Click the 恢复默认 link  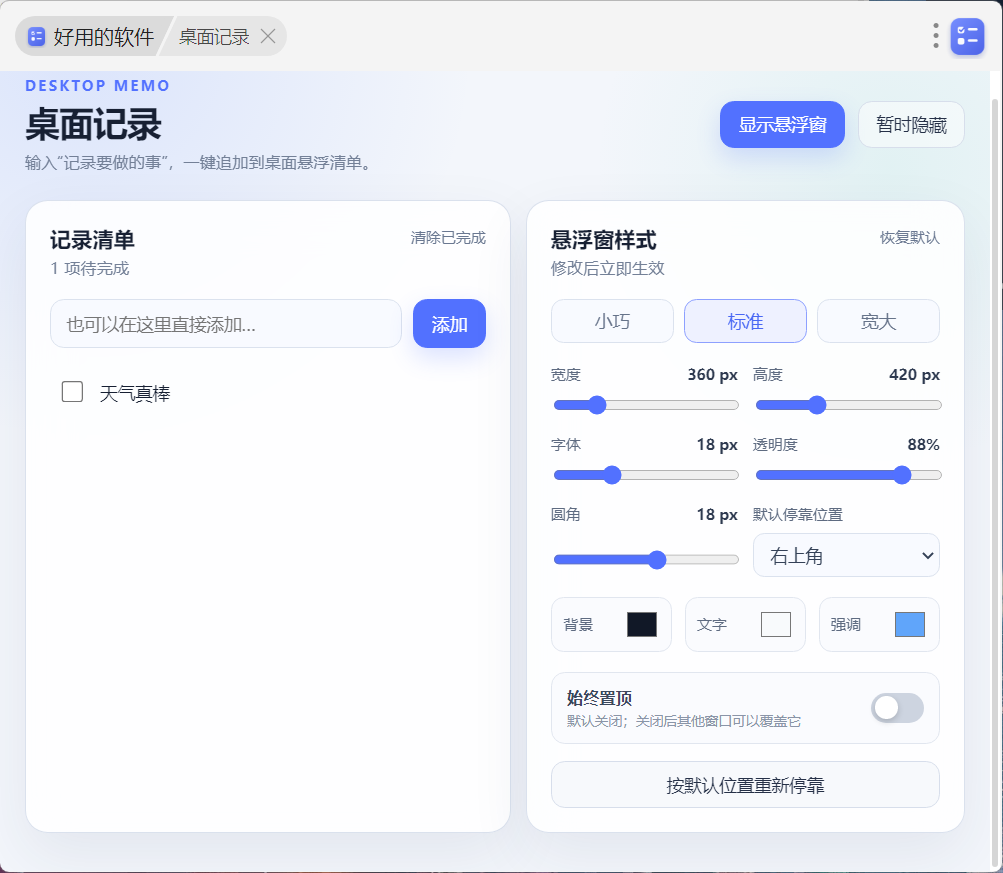coord(909,238)
